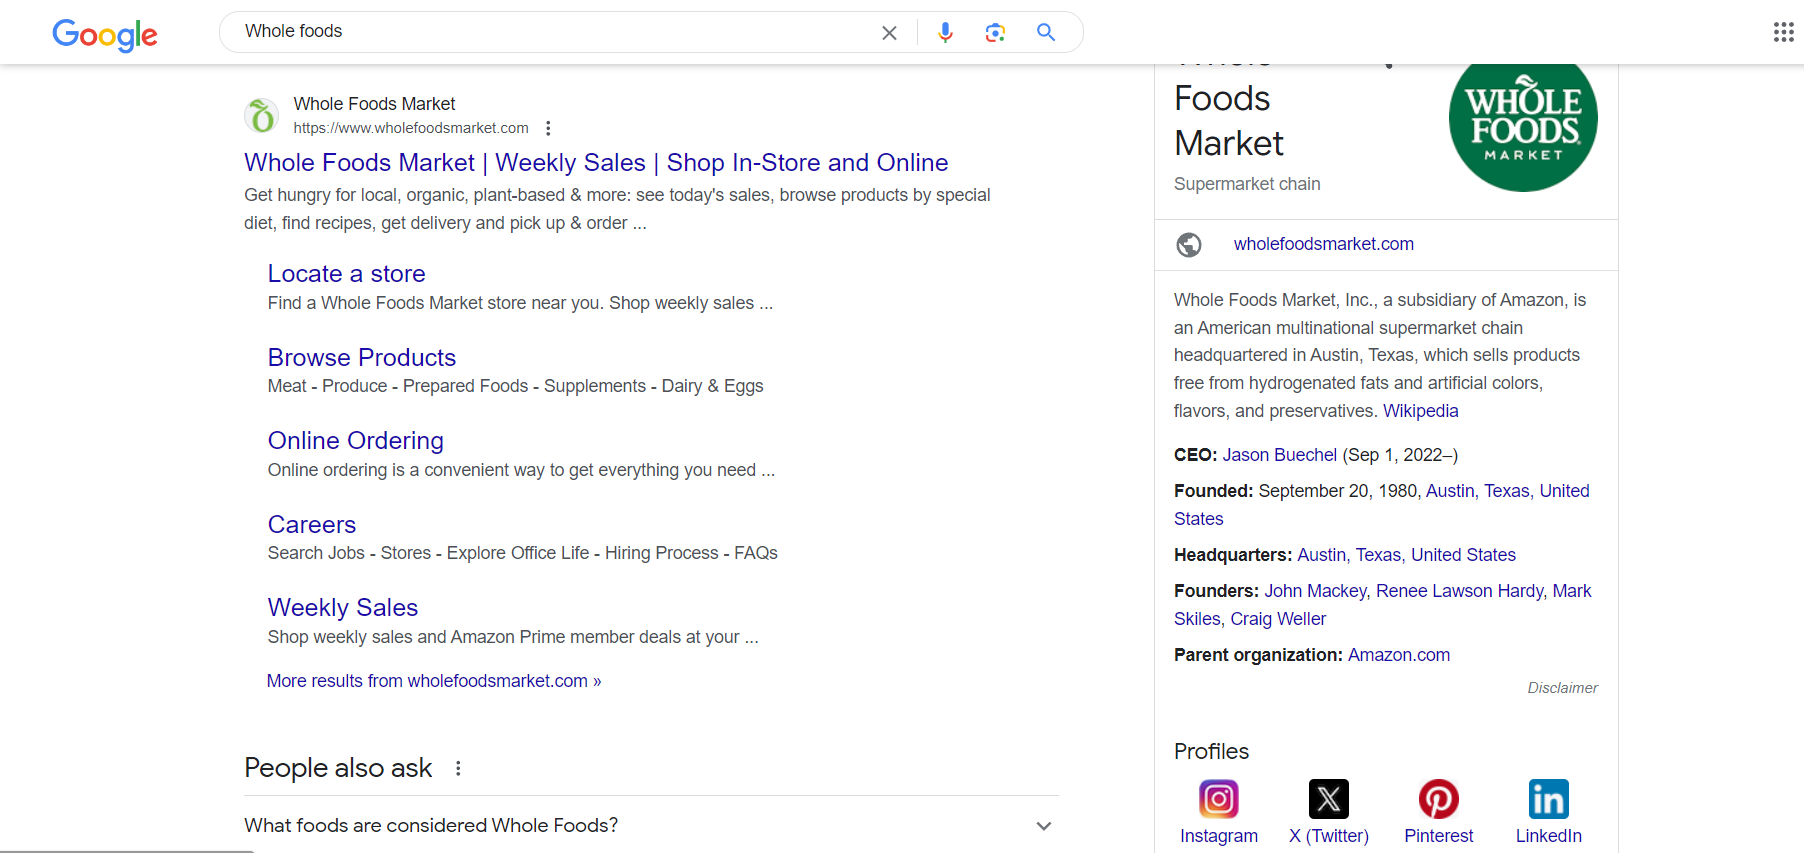The image size is (1804, 853).
Task: Click the blue search magnifier button
Action: pyautogui.click(x=1046, y=32)
